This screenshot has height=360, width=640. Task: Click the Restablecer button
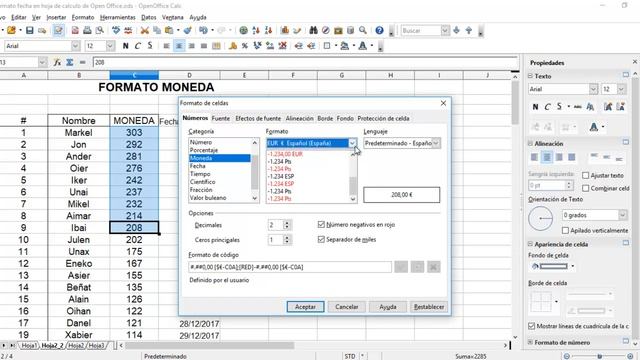429,307
